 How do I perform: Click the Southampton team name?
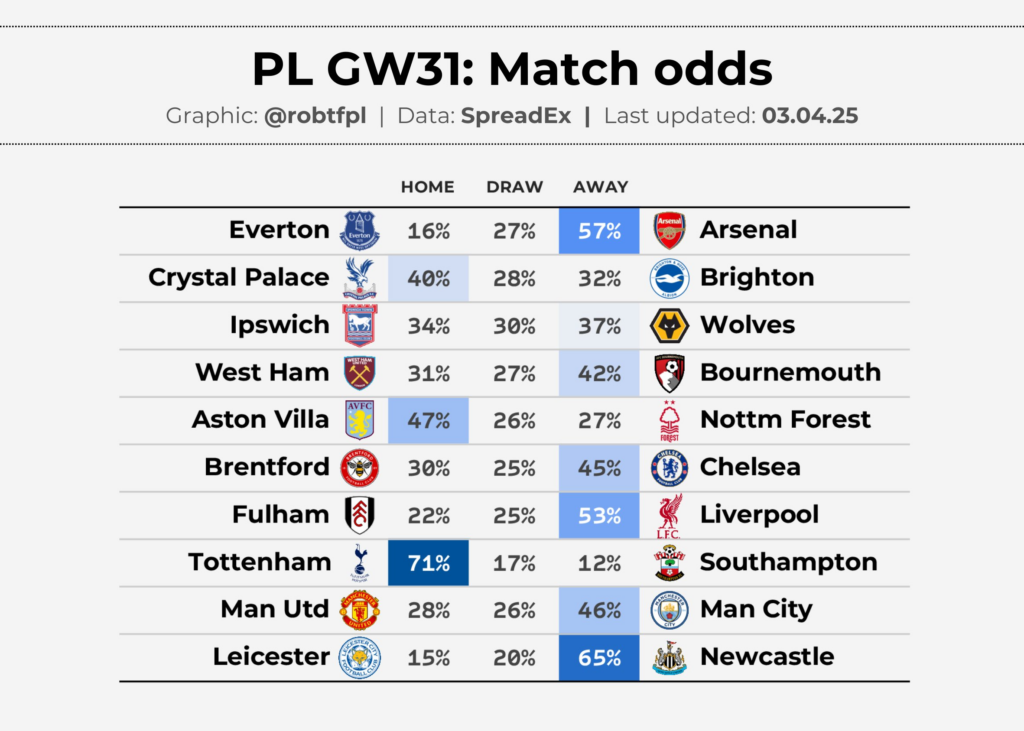[788, 562]
